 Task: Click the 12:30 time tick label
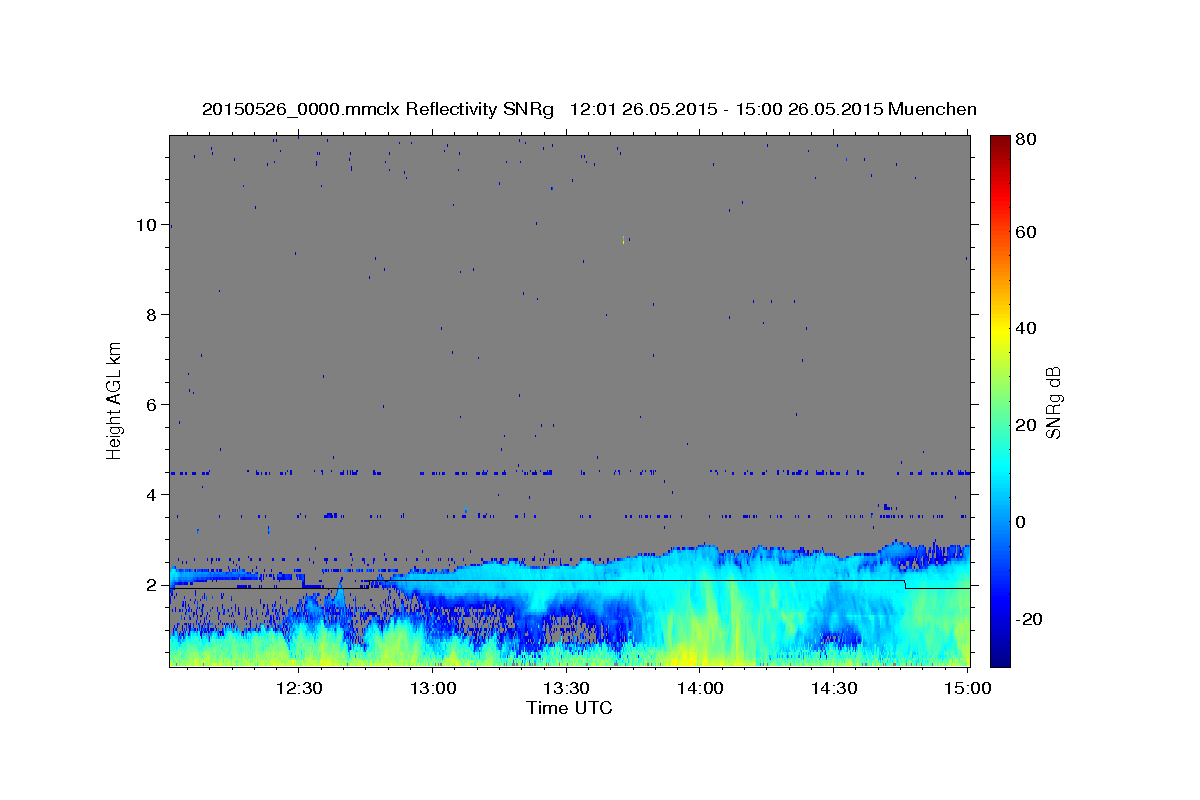pyautogui.click(x=299, y=689)
